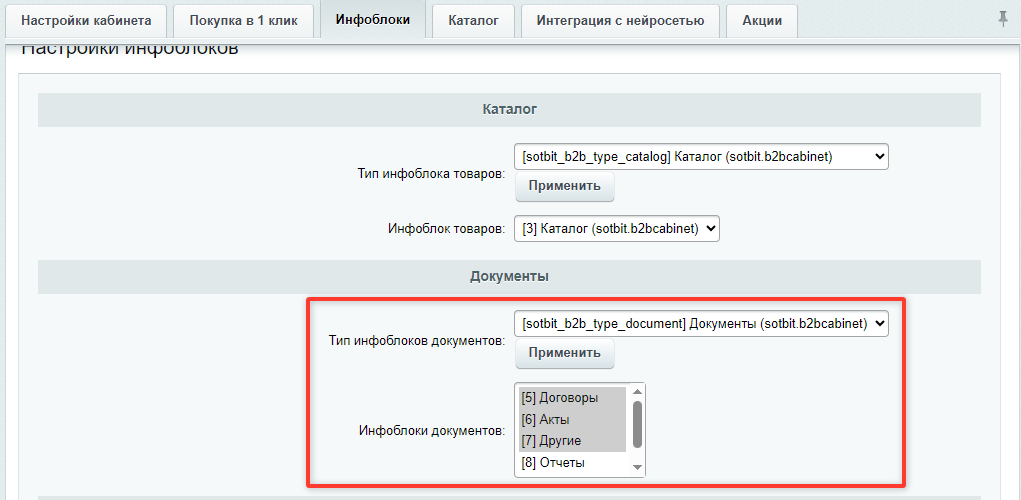1021x500 pixels.
Task: Click the Документы section header
Action: tap(509, 277)
